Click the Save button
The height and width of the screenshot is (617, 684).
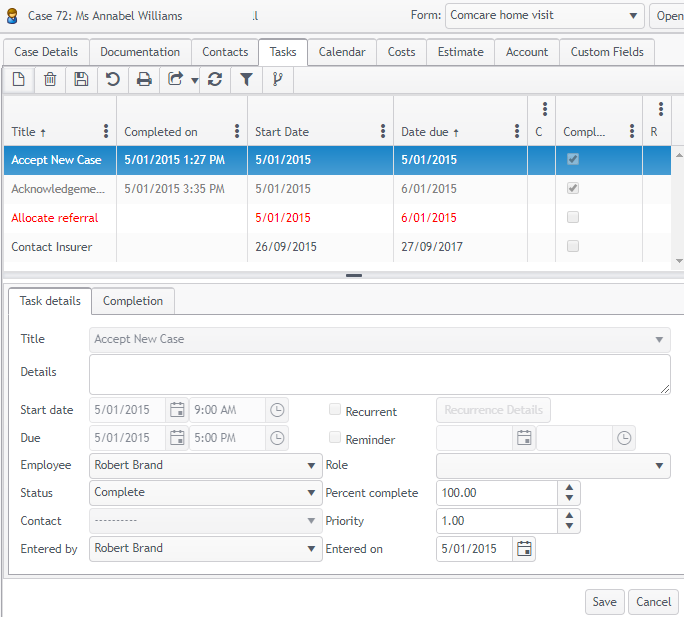pyautogui.click(x=604, y=602)
